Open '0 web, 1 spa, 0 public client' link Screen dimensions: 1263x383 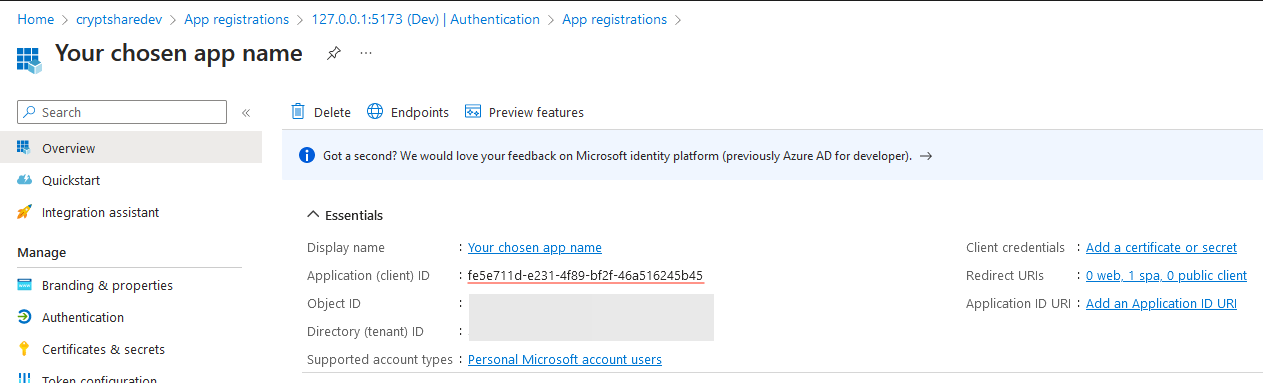1166,275
